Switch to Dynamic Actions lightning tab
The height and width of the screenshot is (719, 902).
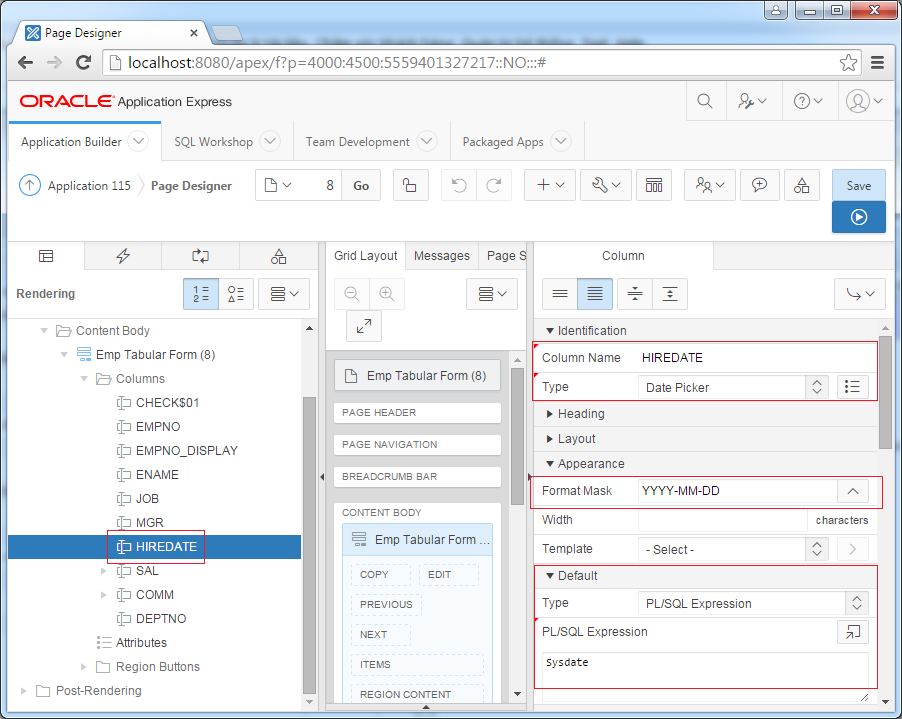123,256
